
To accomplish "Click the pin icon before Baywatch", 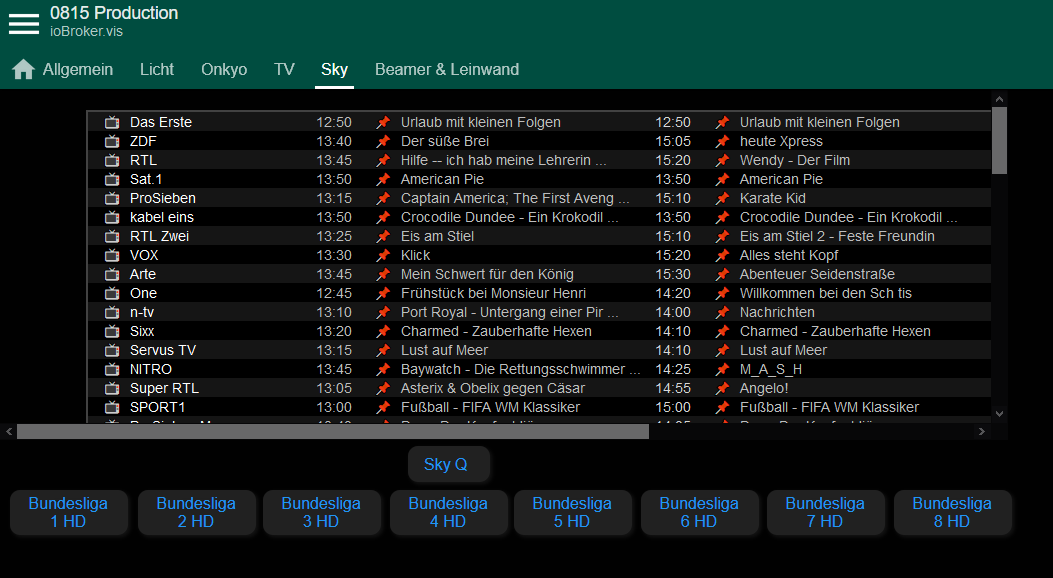I will click(383, 369).
